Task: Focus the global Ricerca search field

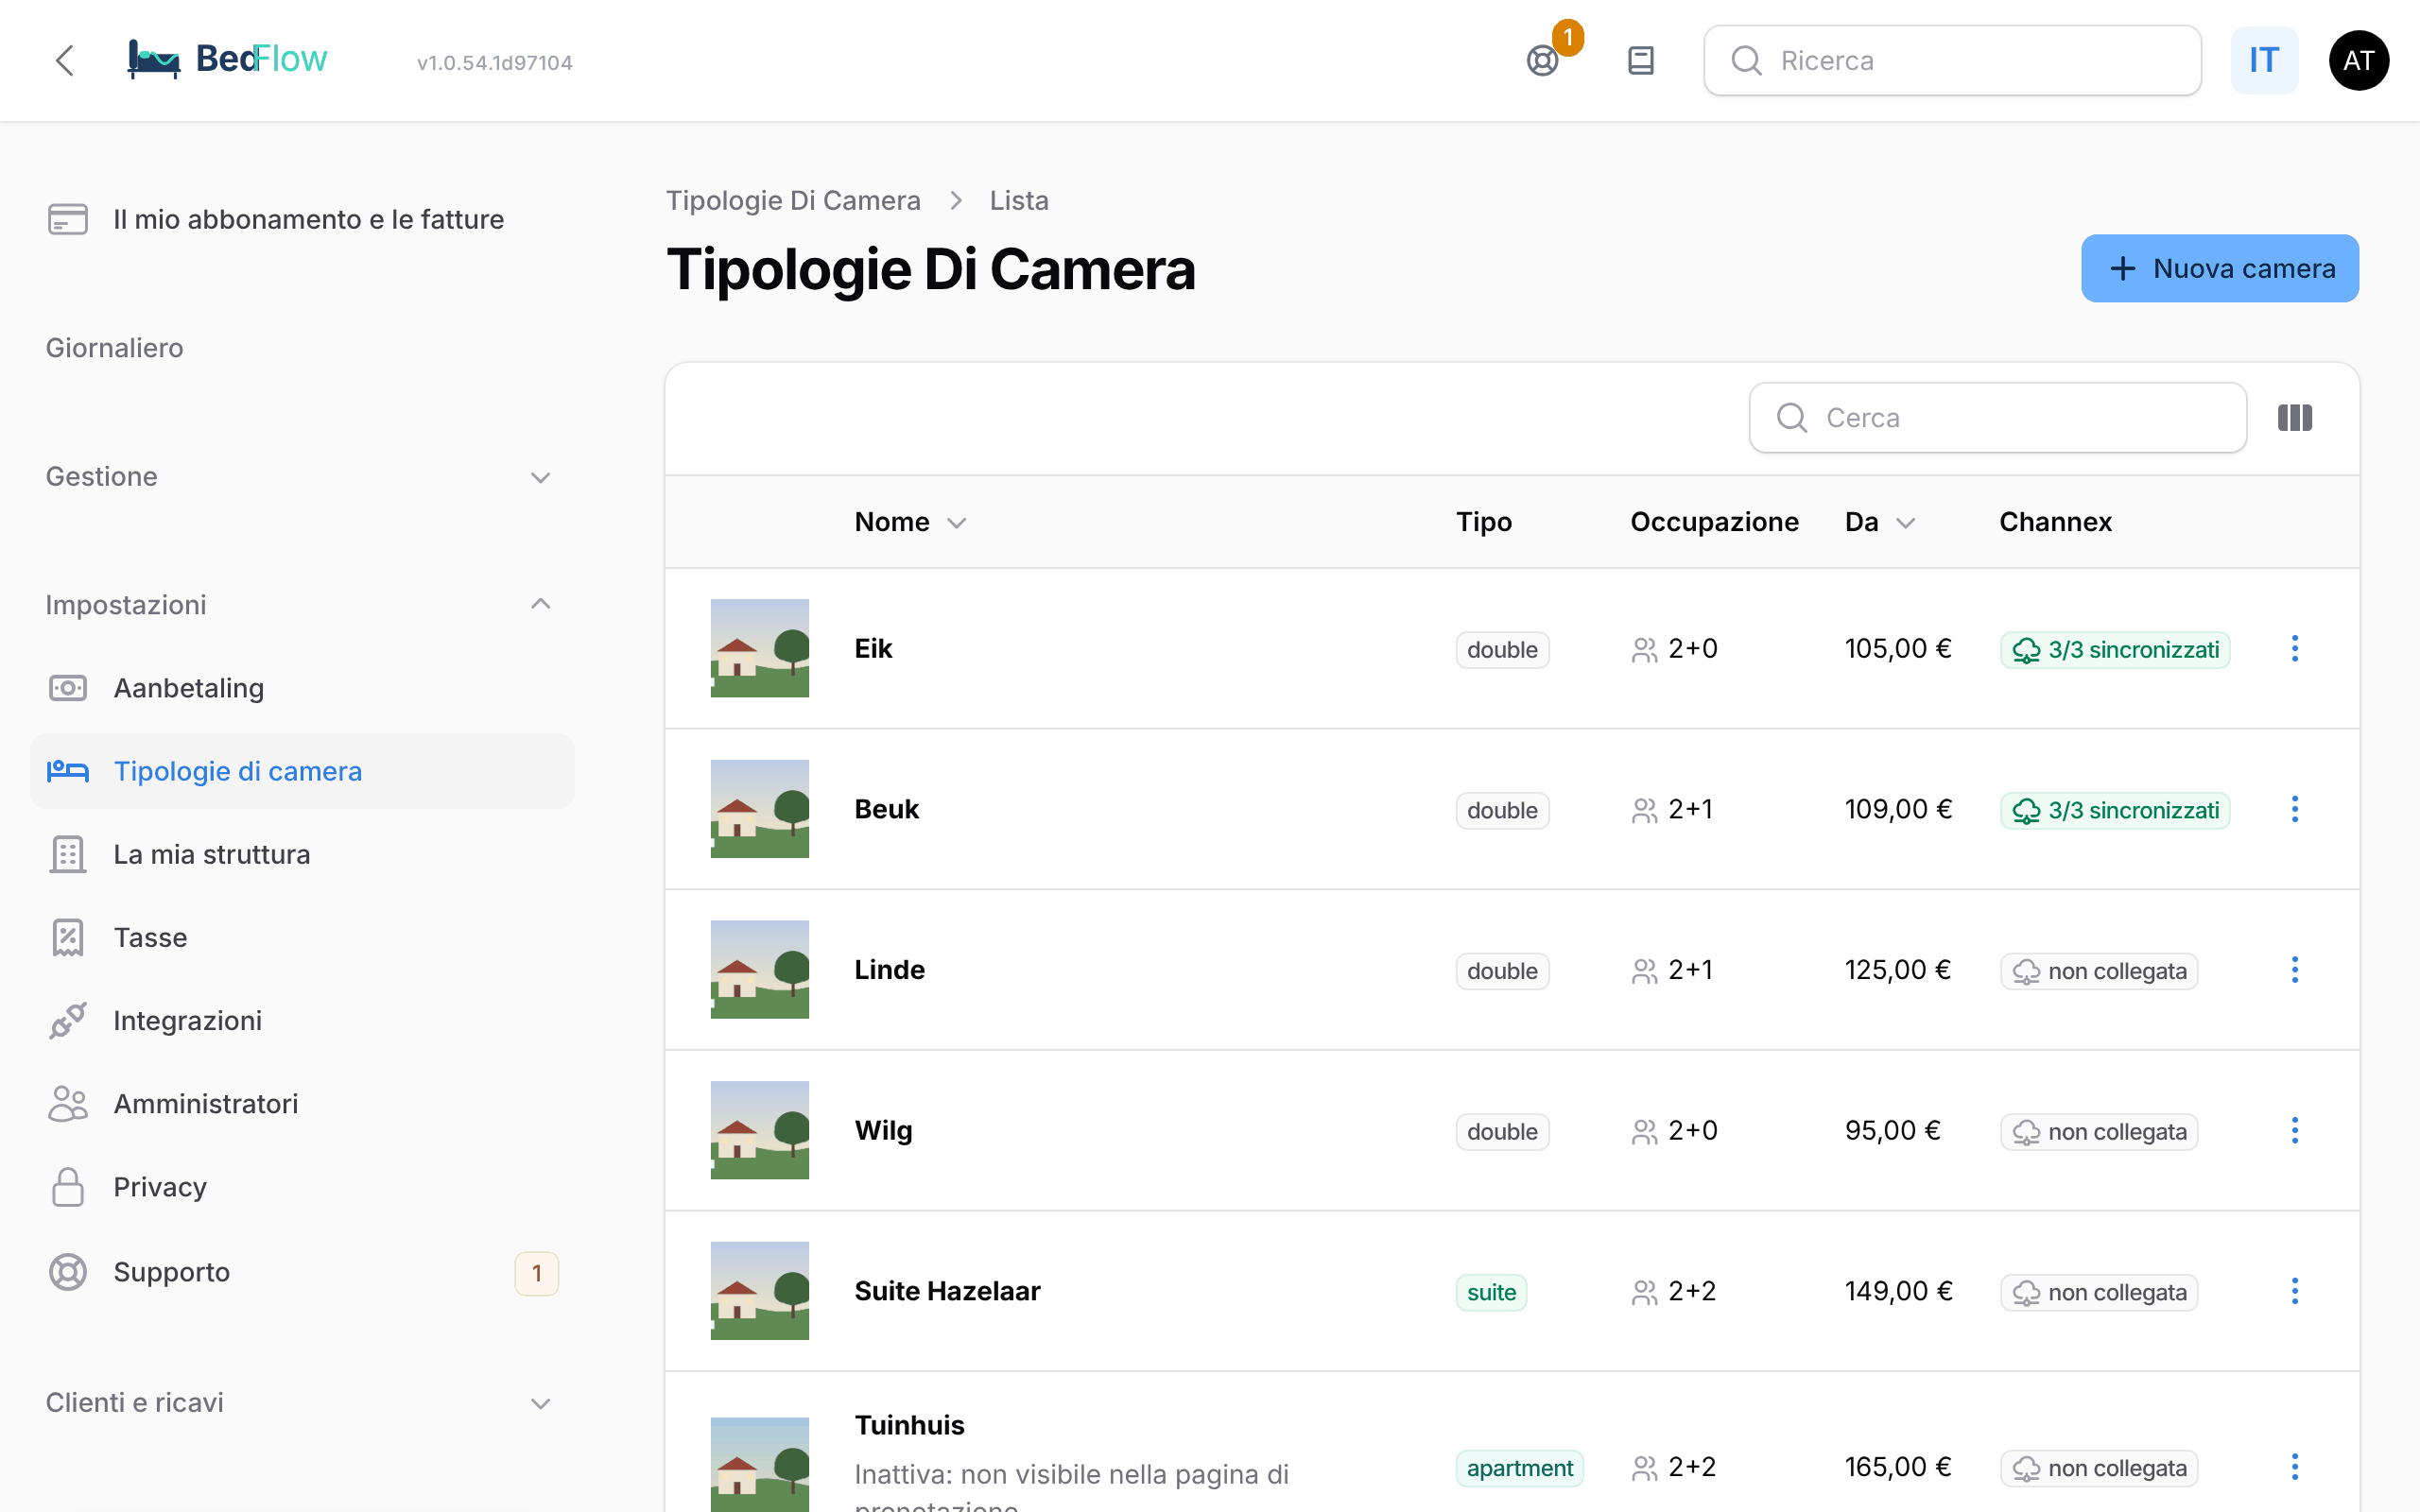Action: [x=1952, y=61]
